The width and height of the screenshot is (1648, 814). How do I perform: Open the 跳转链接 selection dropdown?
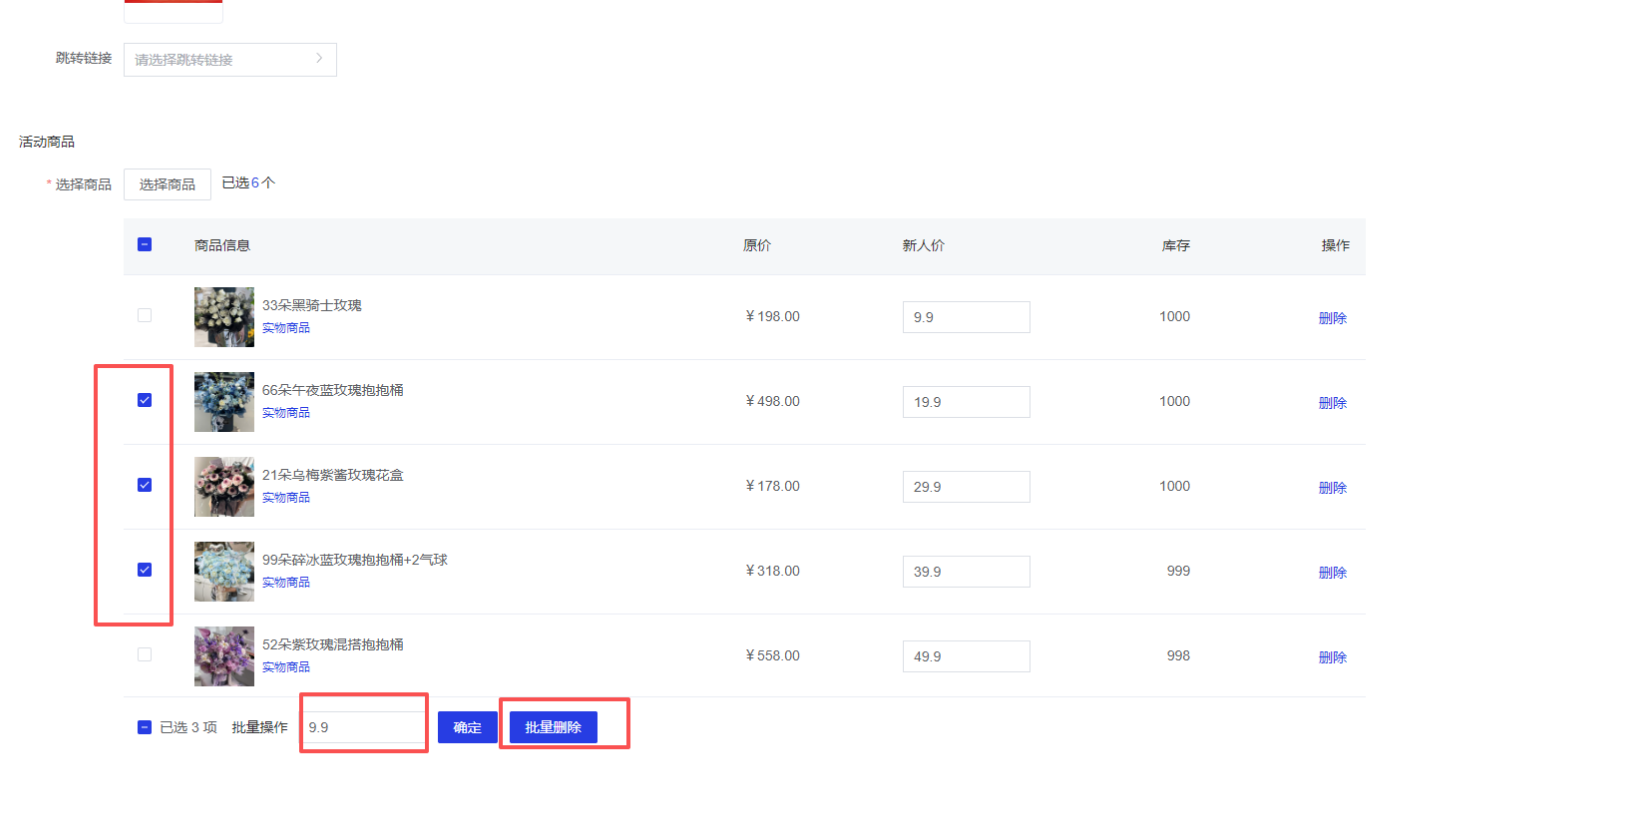tap(229, 59)
